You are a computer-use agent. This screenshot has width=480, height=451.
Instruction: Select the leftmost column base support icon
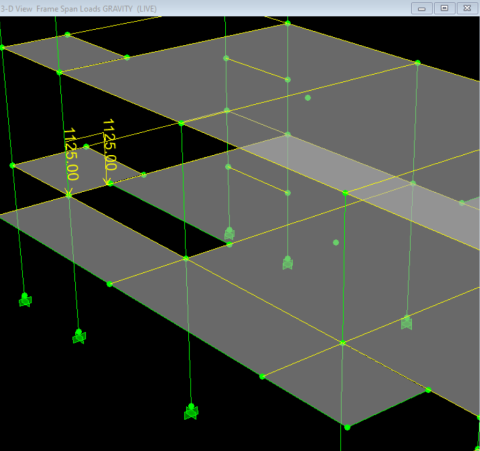tap(25, 300)
